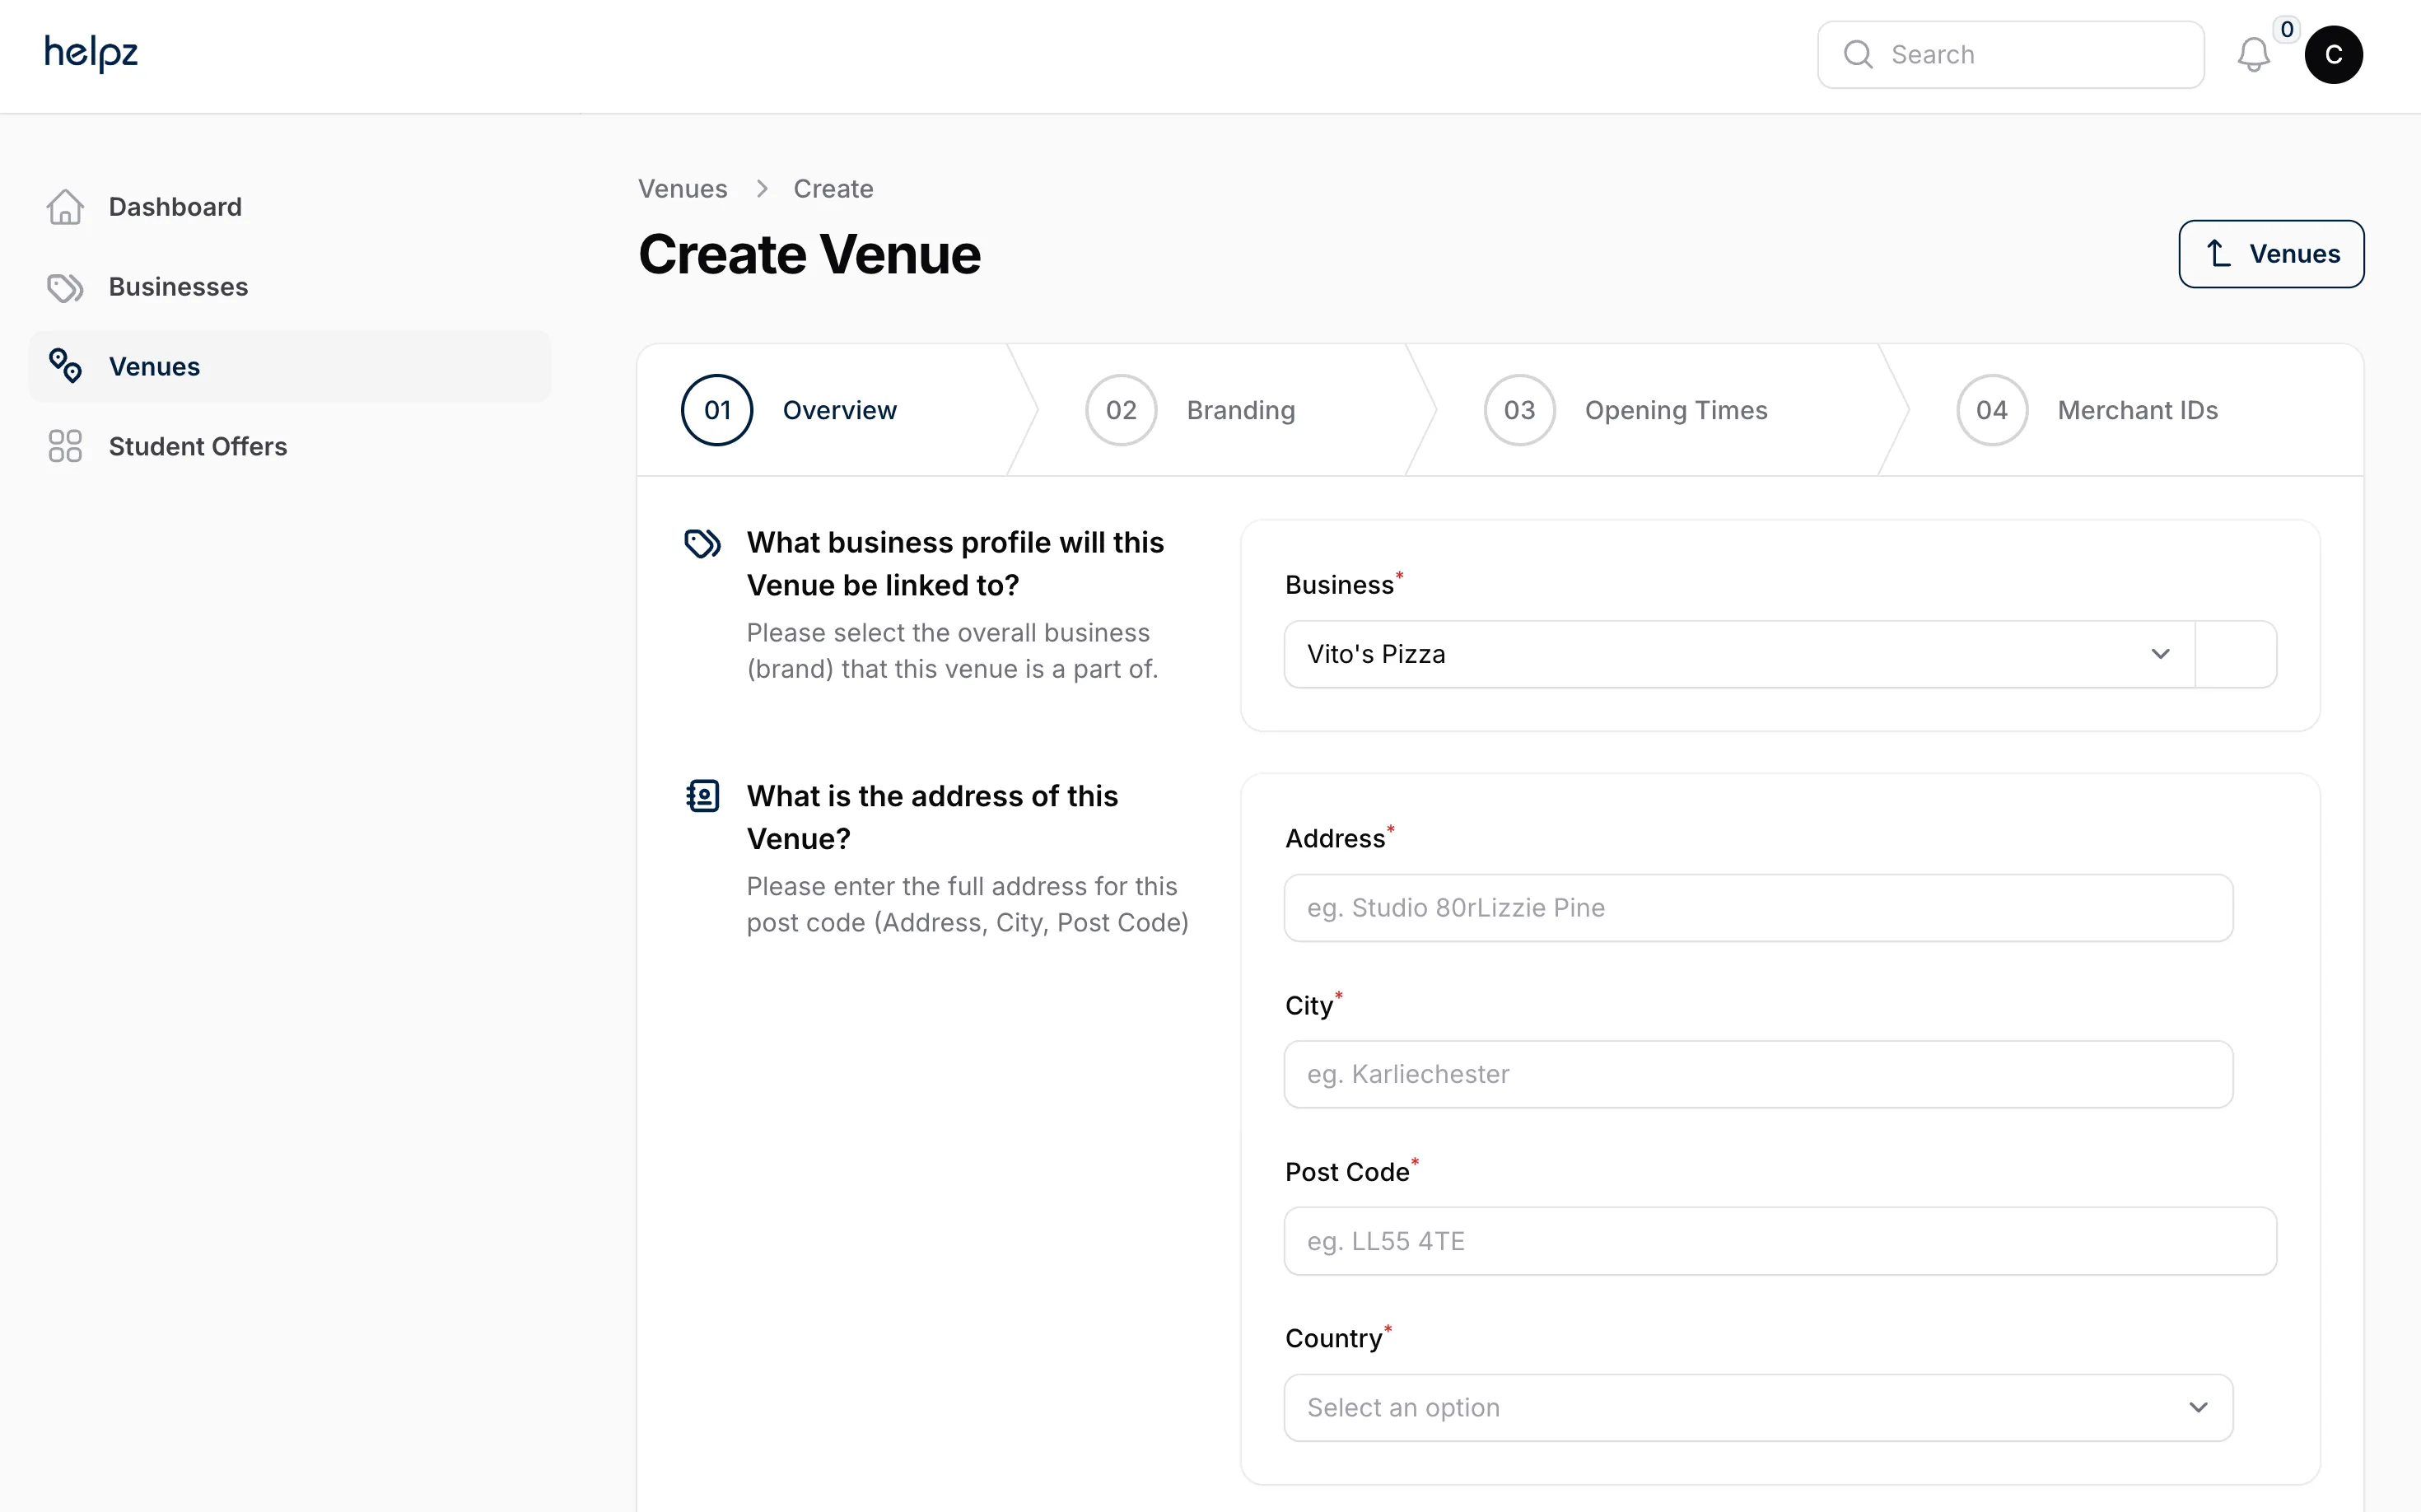The height and width of the screenshot is (1512, 2421).
Task: Click the Venues map pin icon
Action: (65, 366)
